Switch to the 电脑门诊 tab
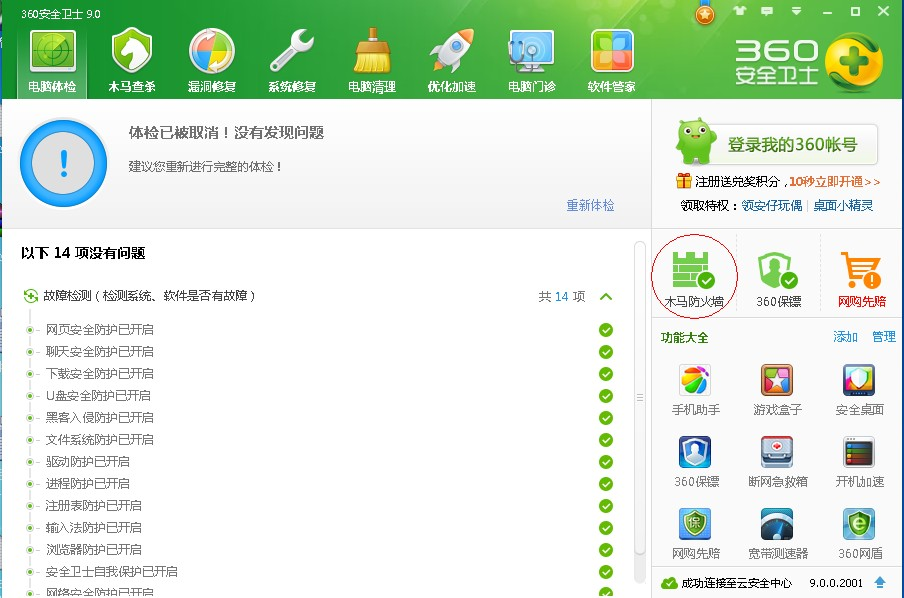904x598 pixels. coord(532,62)
